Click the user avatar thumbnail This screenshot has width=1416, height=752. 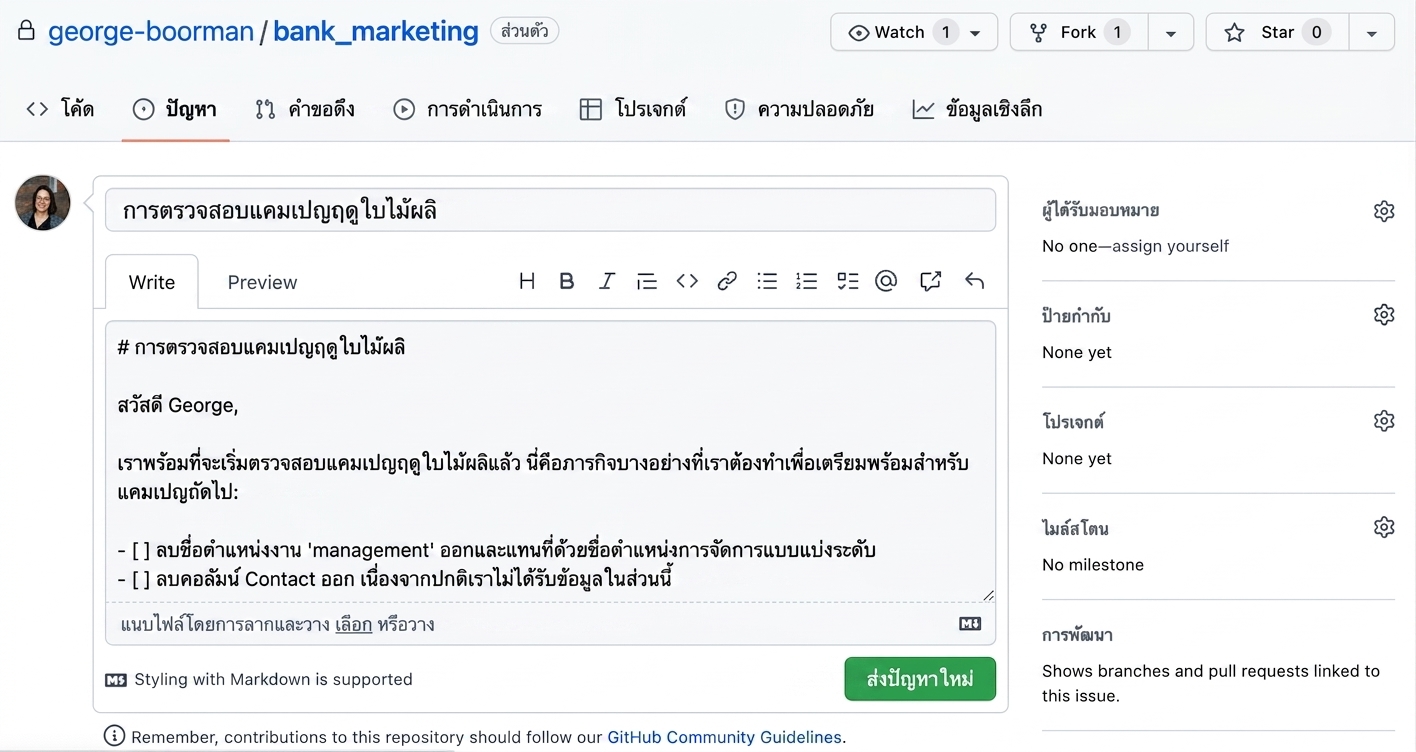(x=43, y=203)
